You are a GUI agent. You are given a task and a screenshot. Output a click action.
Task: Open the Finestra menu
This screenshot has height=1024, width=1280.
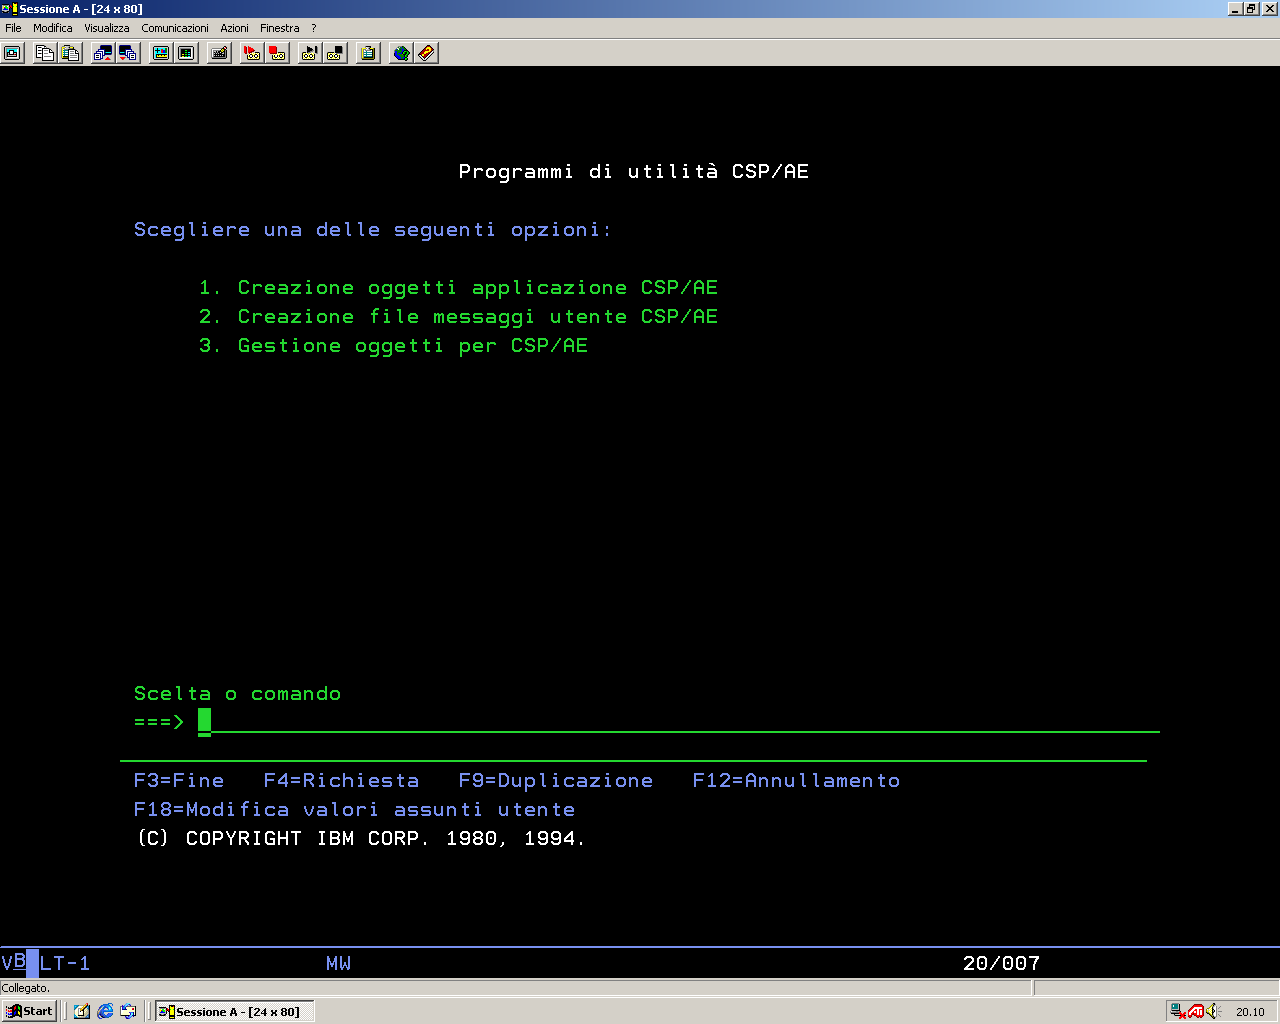[x=280, y=28]
